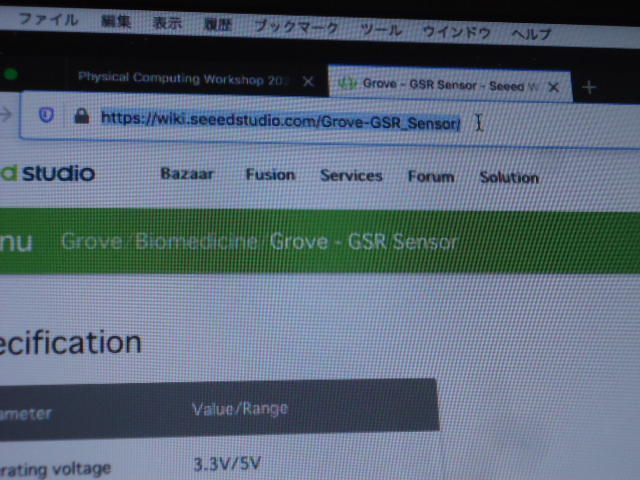Click the 3.3V/5V voltage value
The height and width of the screenshot is (480, 640).
(x=227, y=464)
